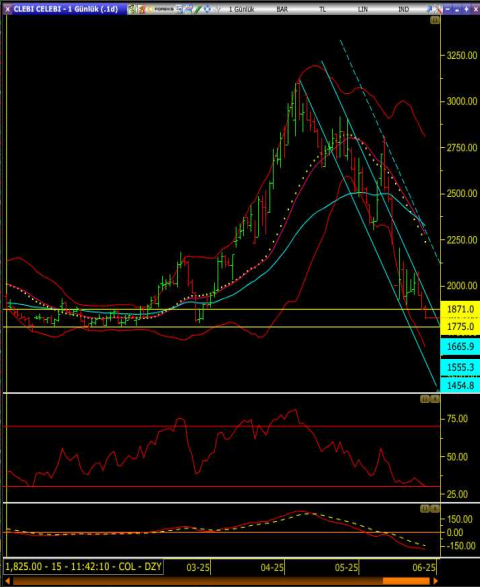
Task: Open the IND indicator menu
Action: tap(403, 9)
